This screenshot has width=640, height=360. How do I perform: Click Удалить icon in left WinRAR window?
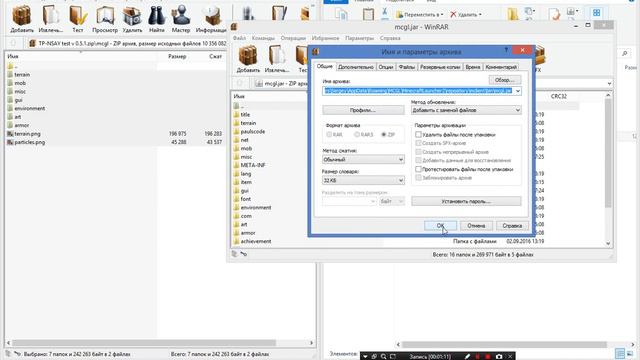pos(132,17)
